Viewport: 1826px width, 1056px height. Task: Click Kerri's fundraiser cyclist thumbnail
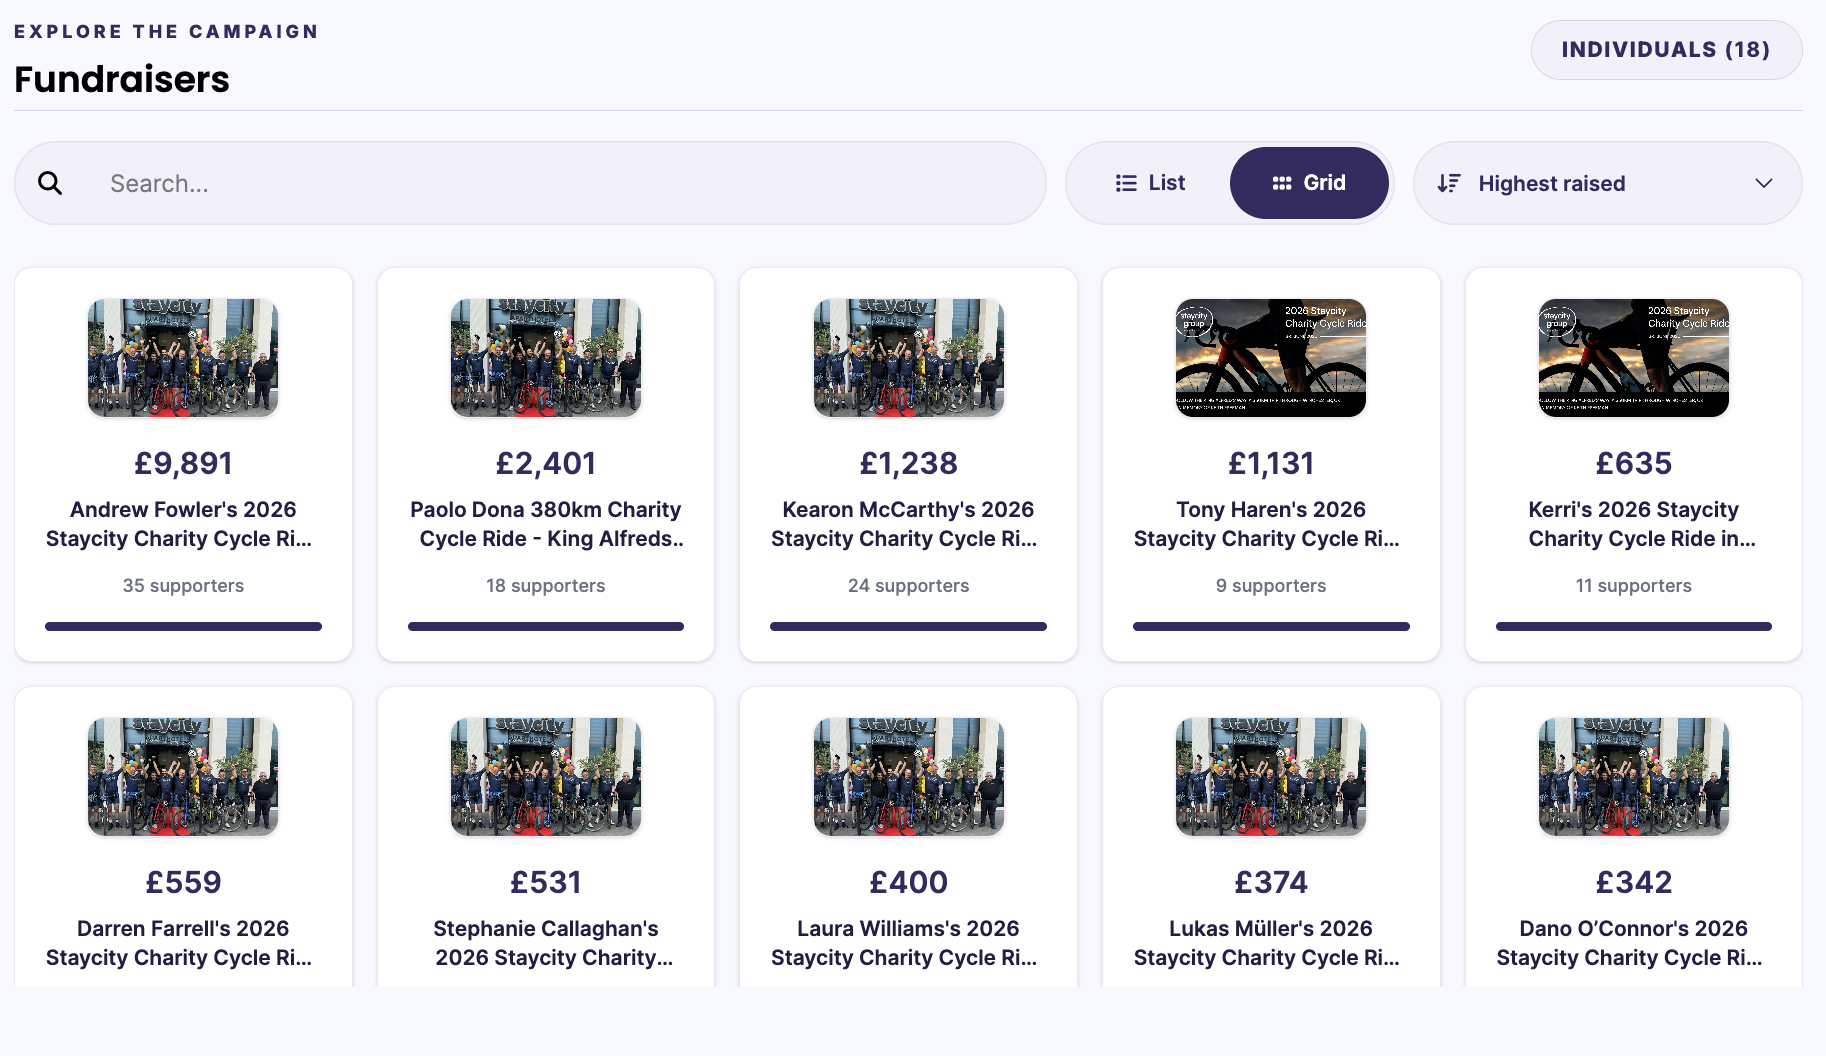[1634, 358]
